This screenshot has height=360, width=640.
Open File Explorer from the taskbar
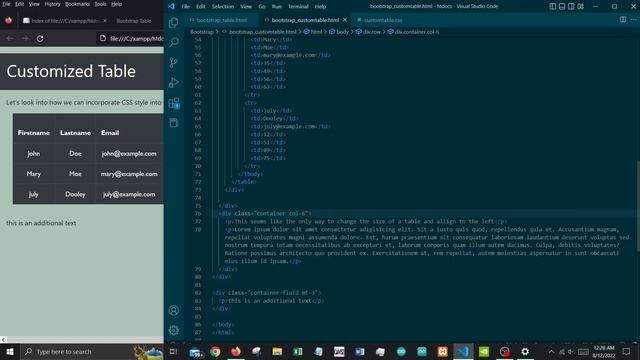click(277, 351)
